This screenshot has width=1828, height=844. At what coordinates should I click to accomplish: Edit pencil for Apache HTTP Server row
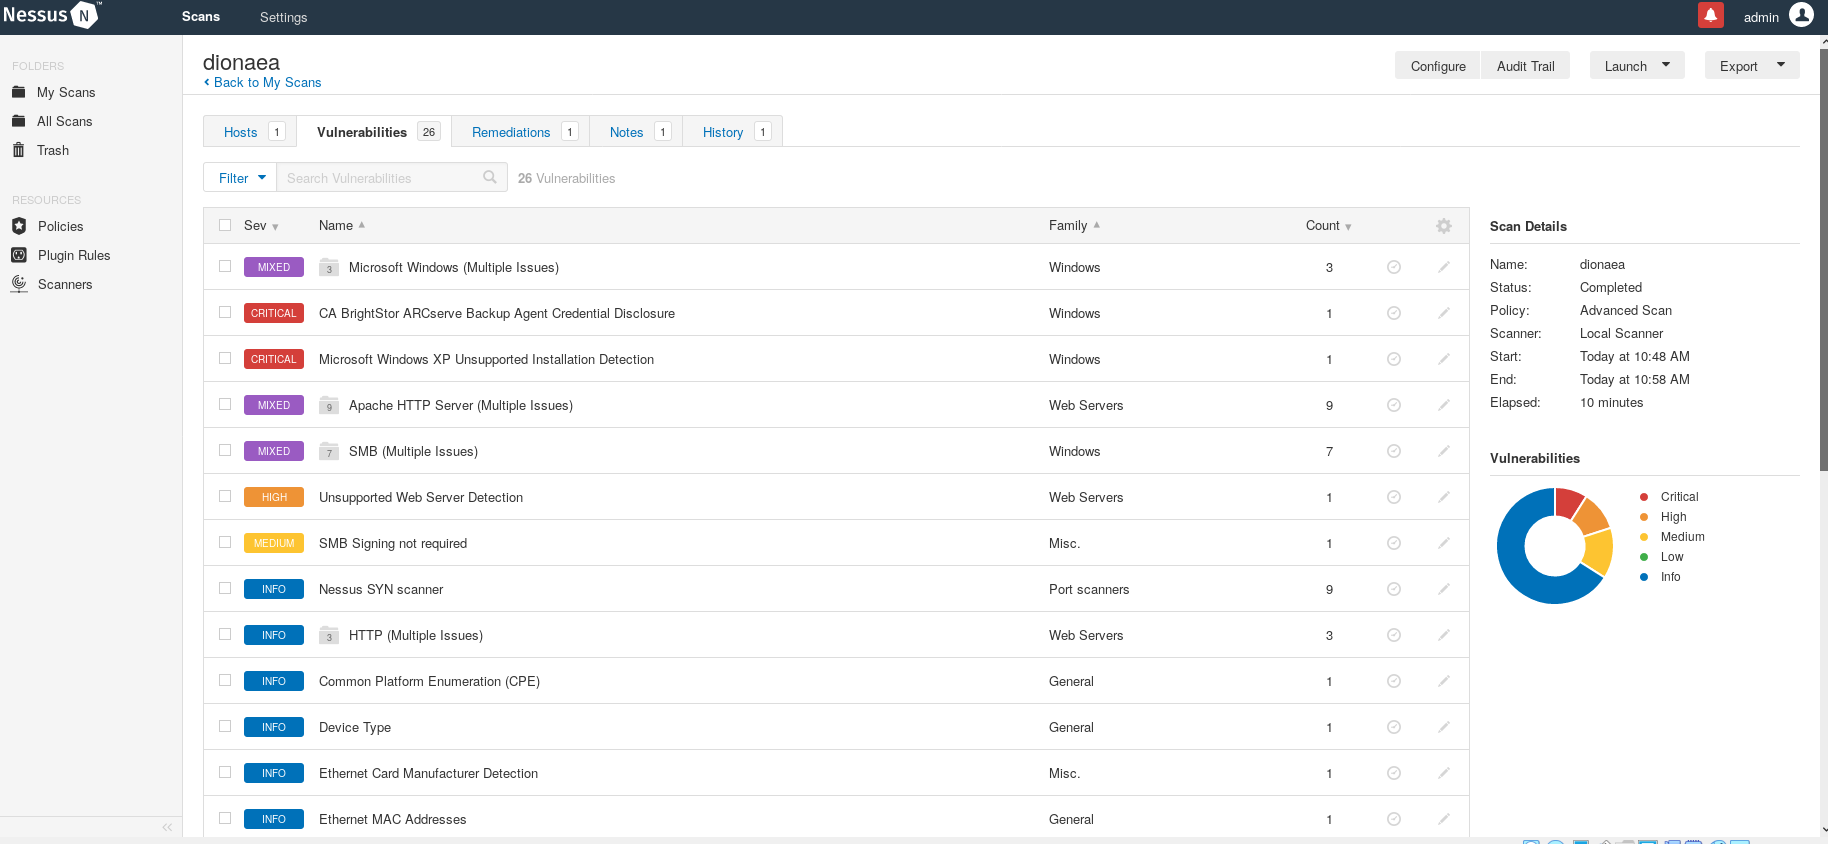click(x=1444, y=405)
